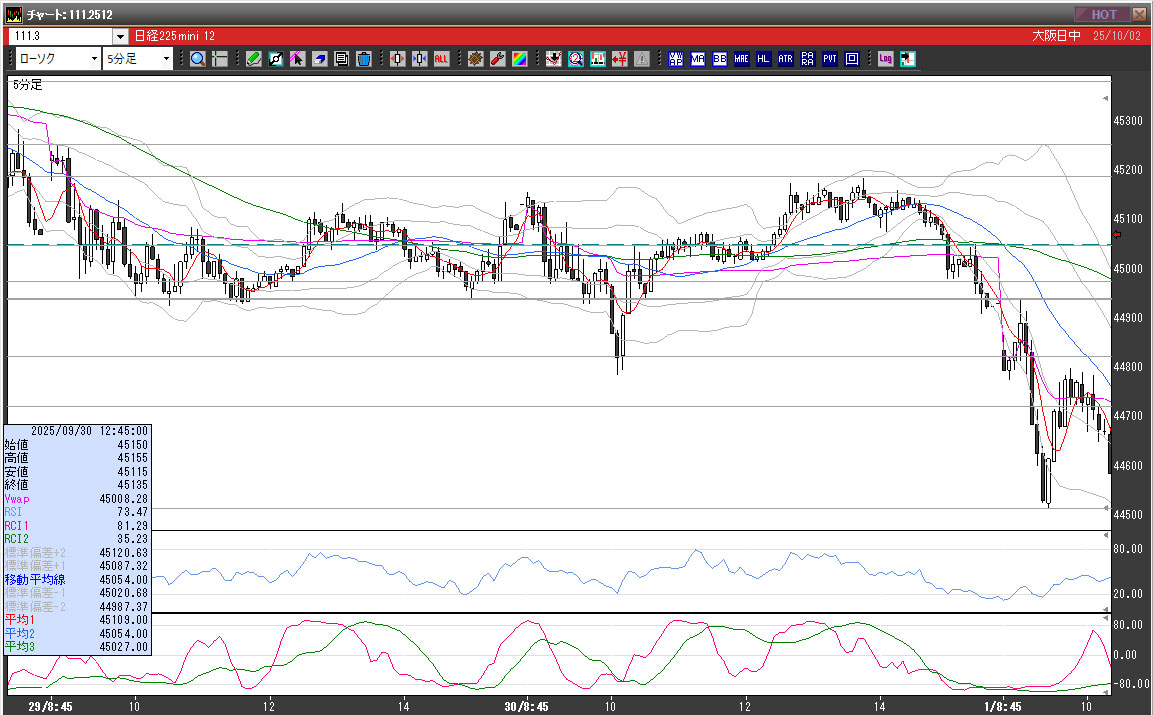Image resolution: width=1153 pixels, height=715 pixels.
Task: Toggle the Log scale button
Action: [x=885, y=59]
